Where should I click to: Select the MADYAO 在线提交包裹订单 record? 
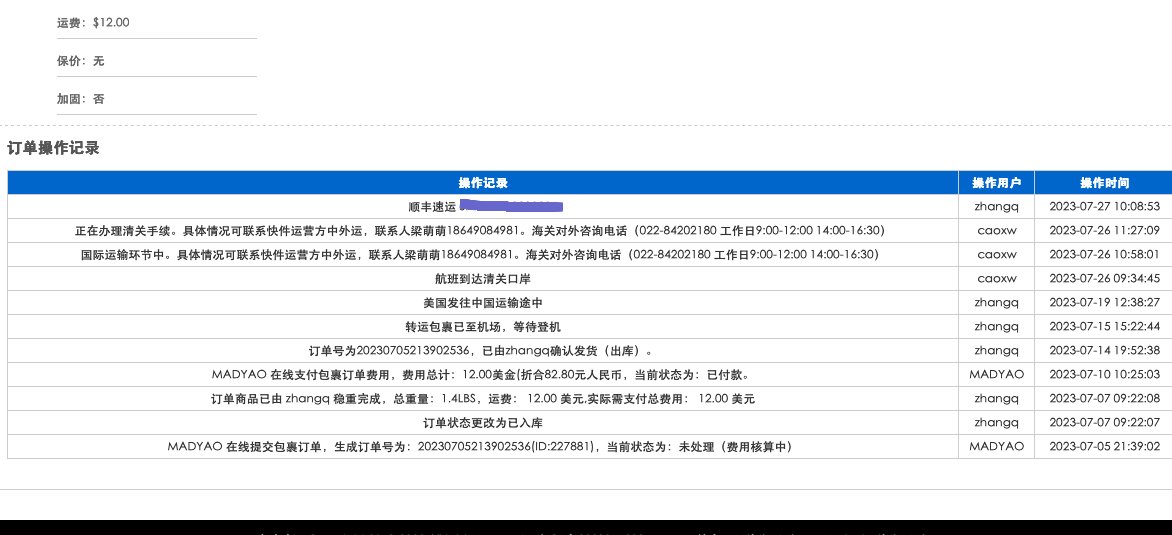[x=479, y=446]
